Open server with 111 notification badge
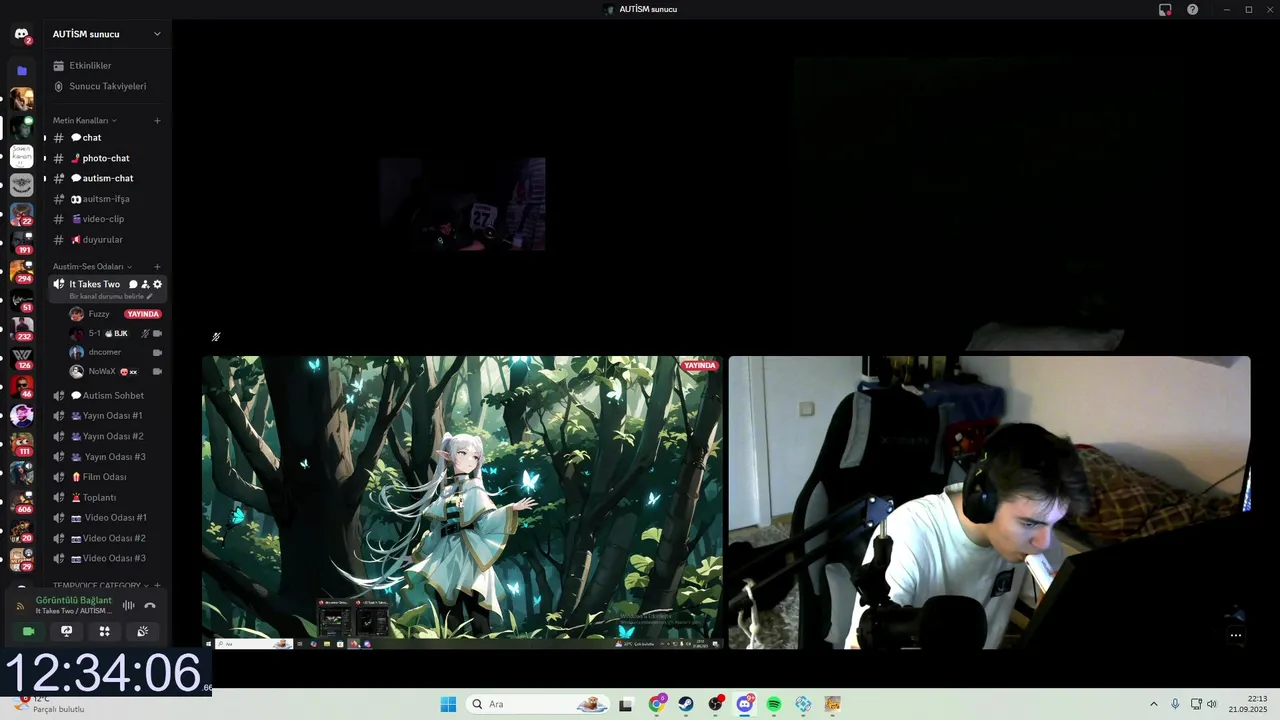Viewport: 1280px width, 720px height. [21, 443]
